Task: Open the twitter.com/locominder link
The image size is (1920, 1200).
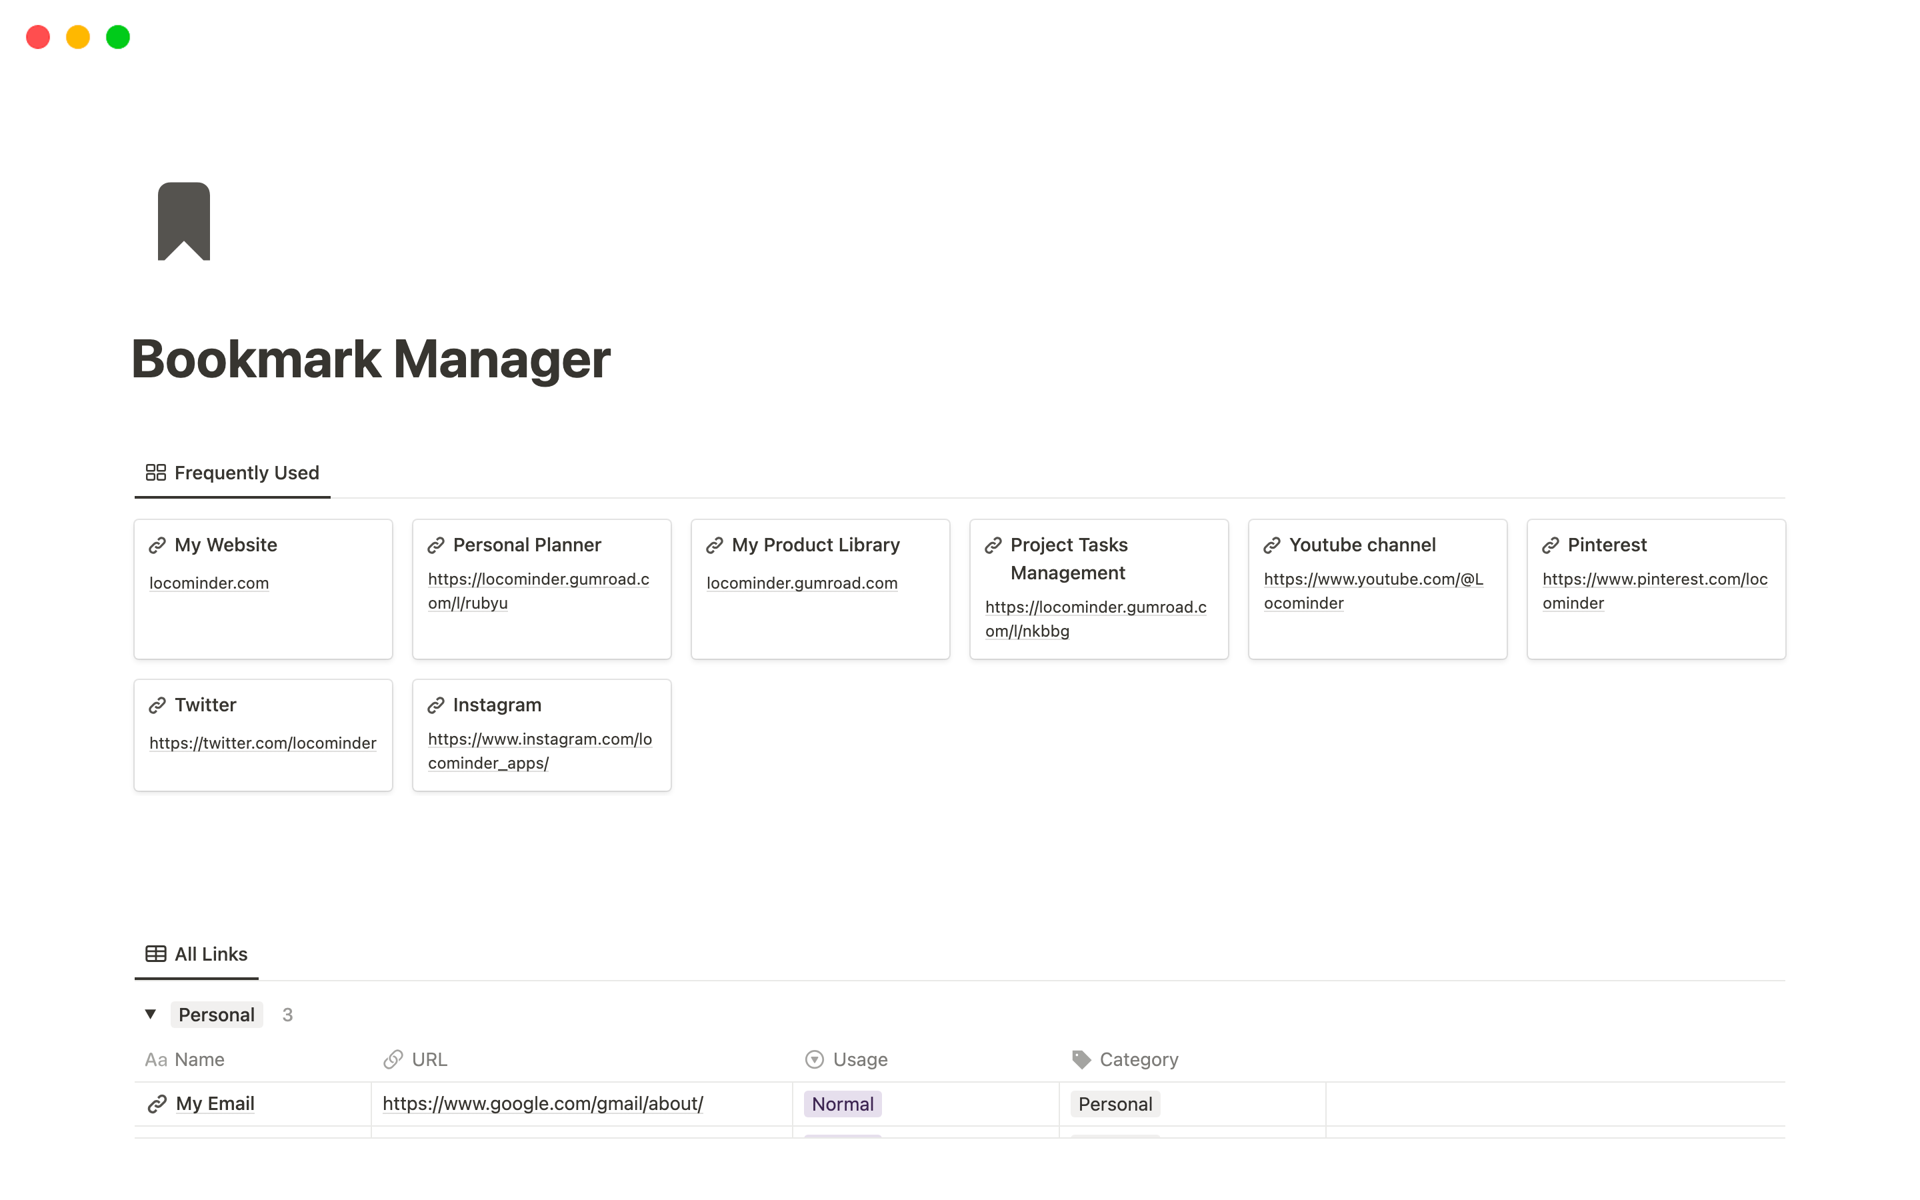Action: click(262, 743)
